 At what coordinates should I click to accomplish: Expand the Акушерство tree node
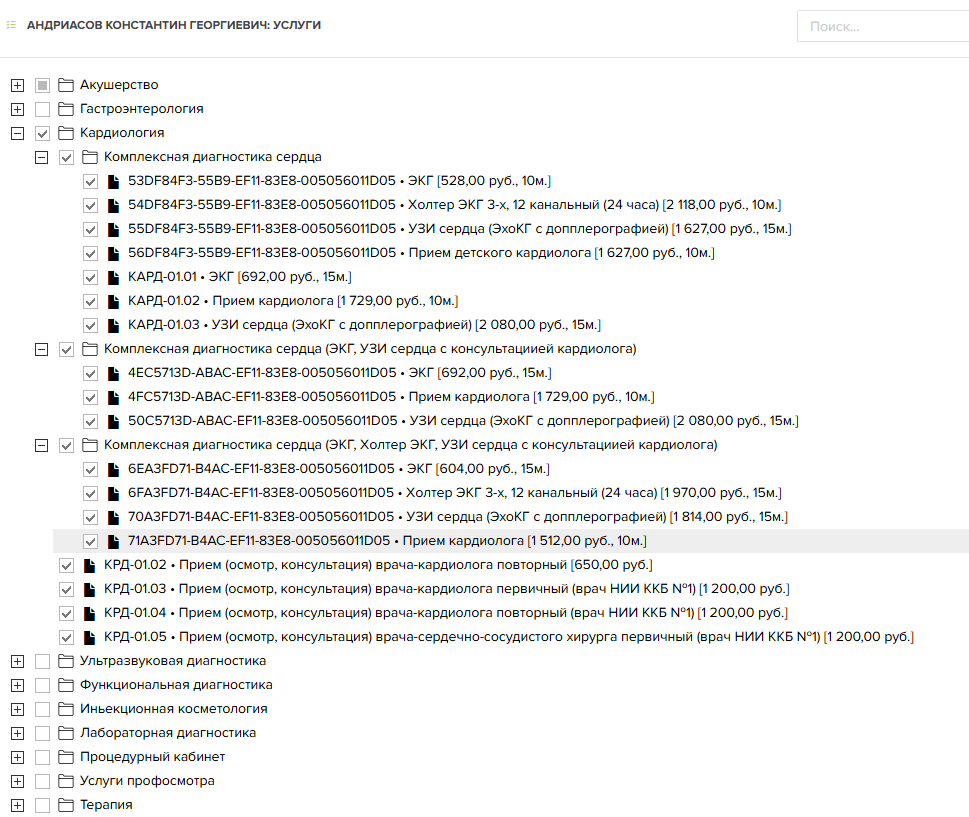click(17, 85)
